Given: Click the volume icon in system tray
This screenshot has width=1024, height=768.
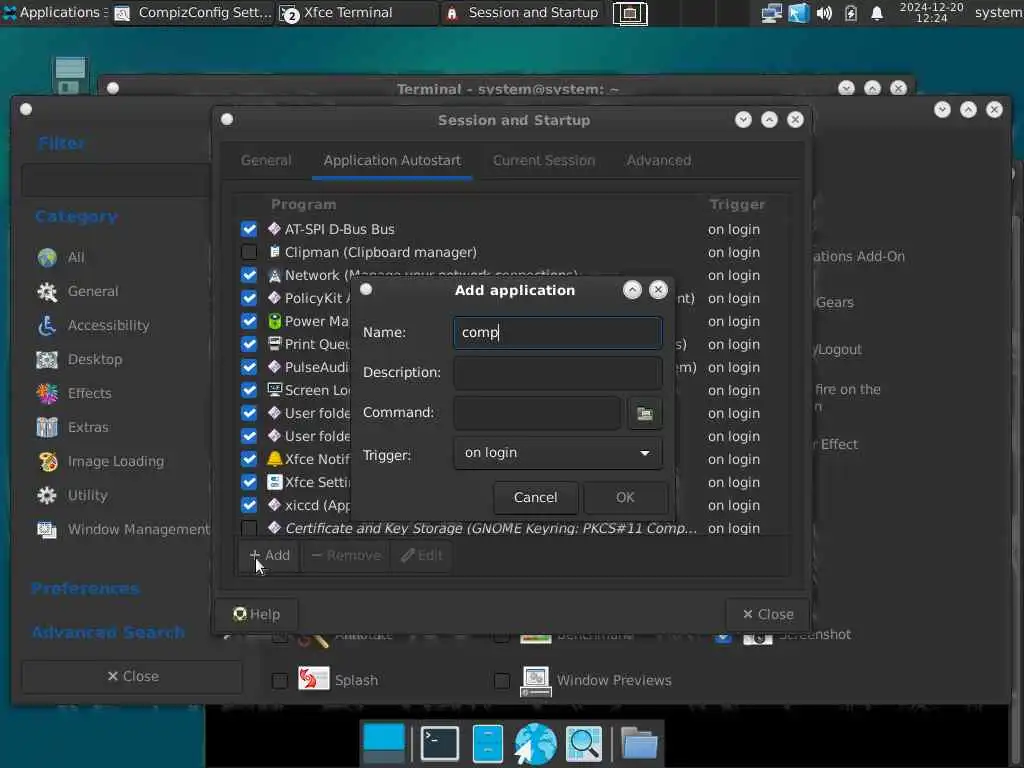Looking at the screenshot, I should [824, 13].
